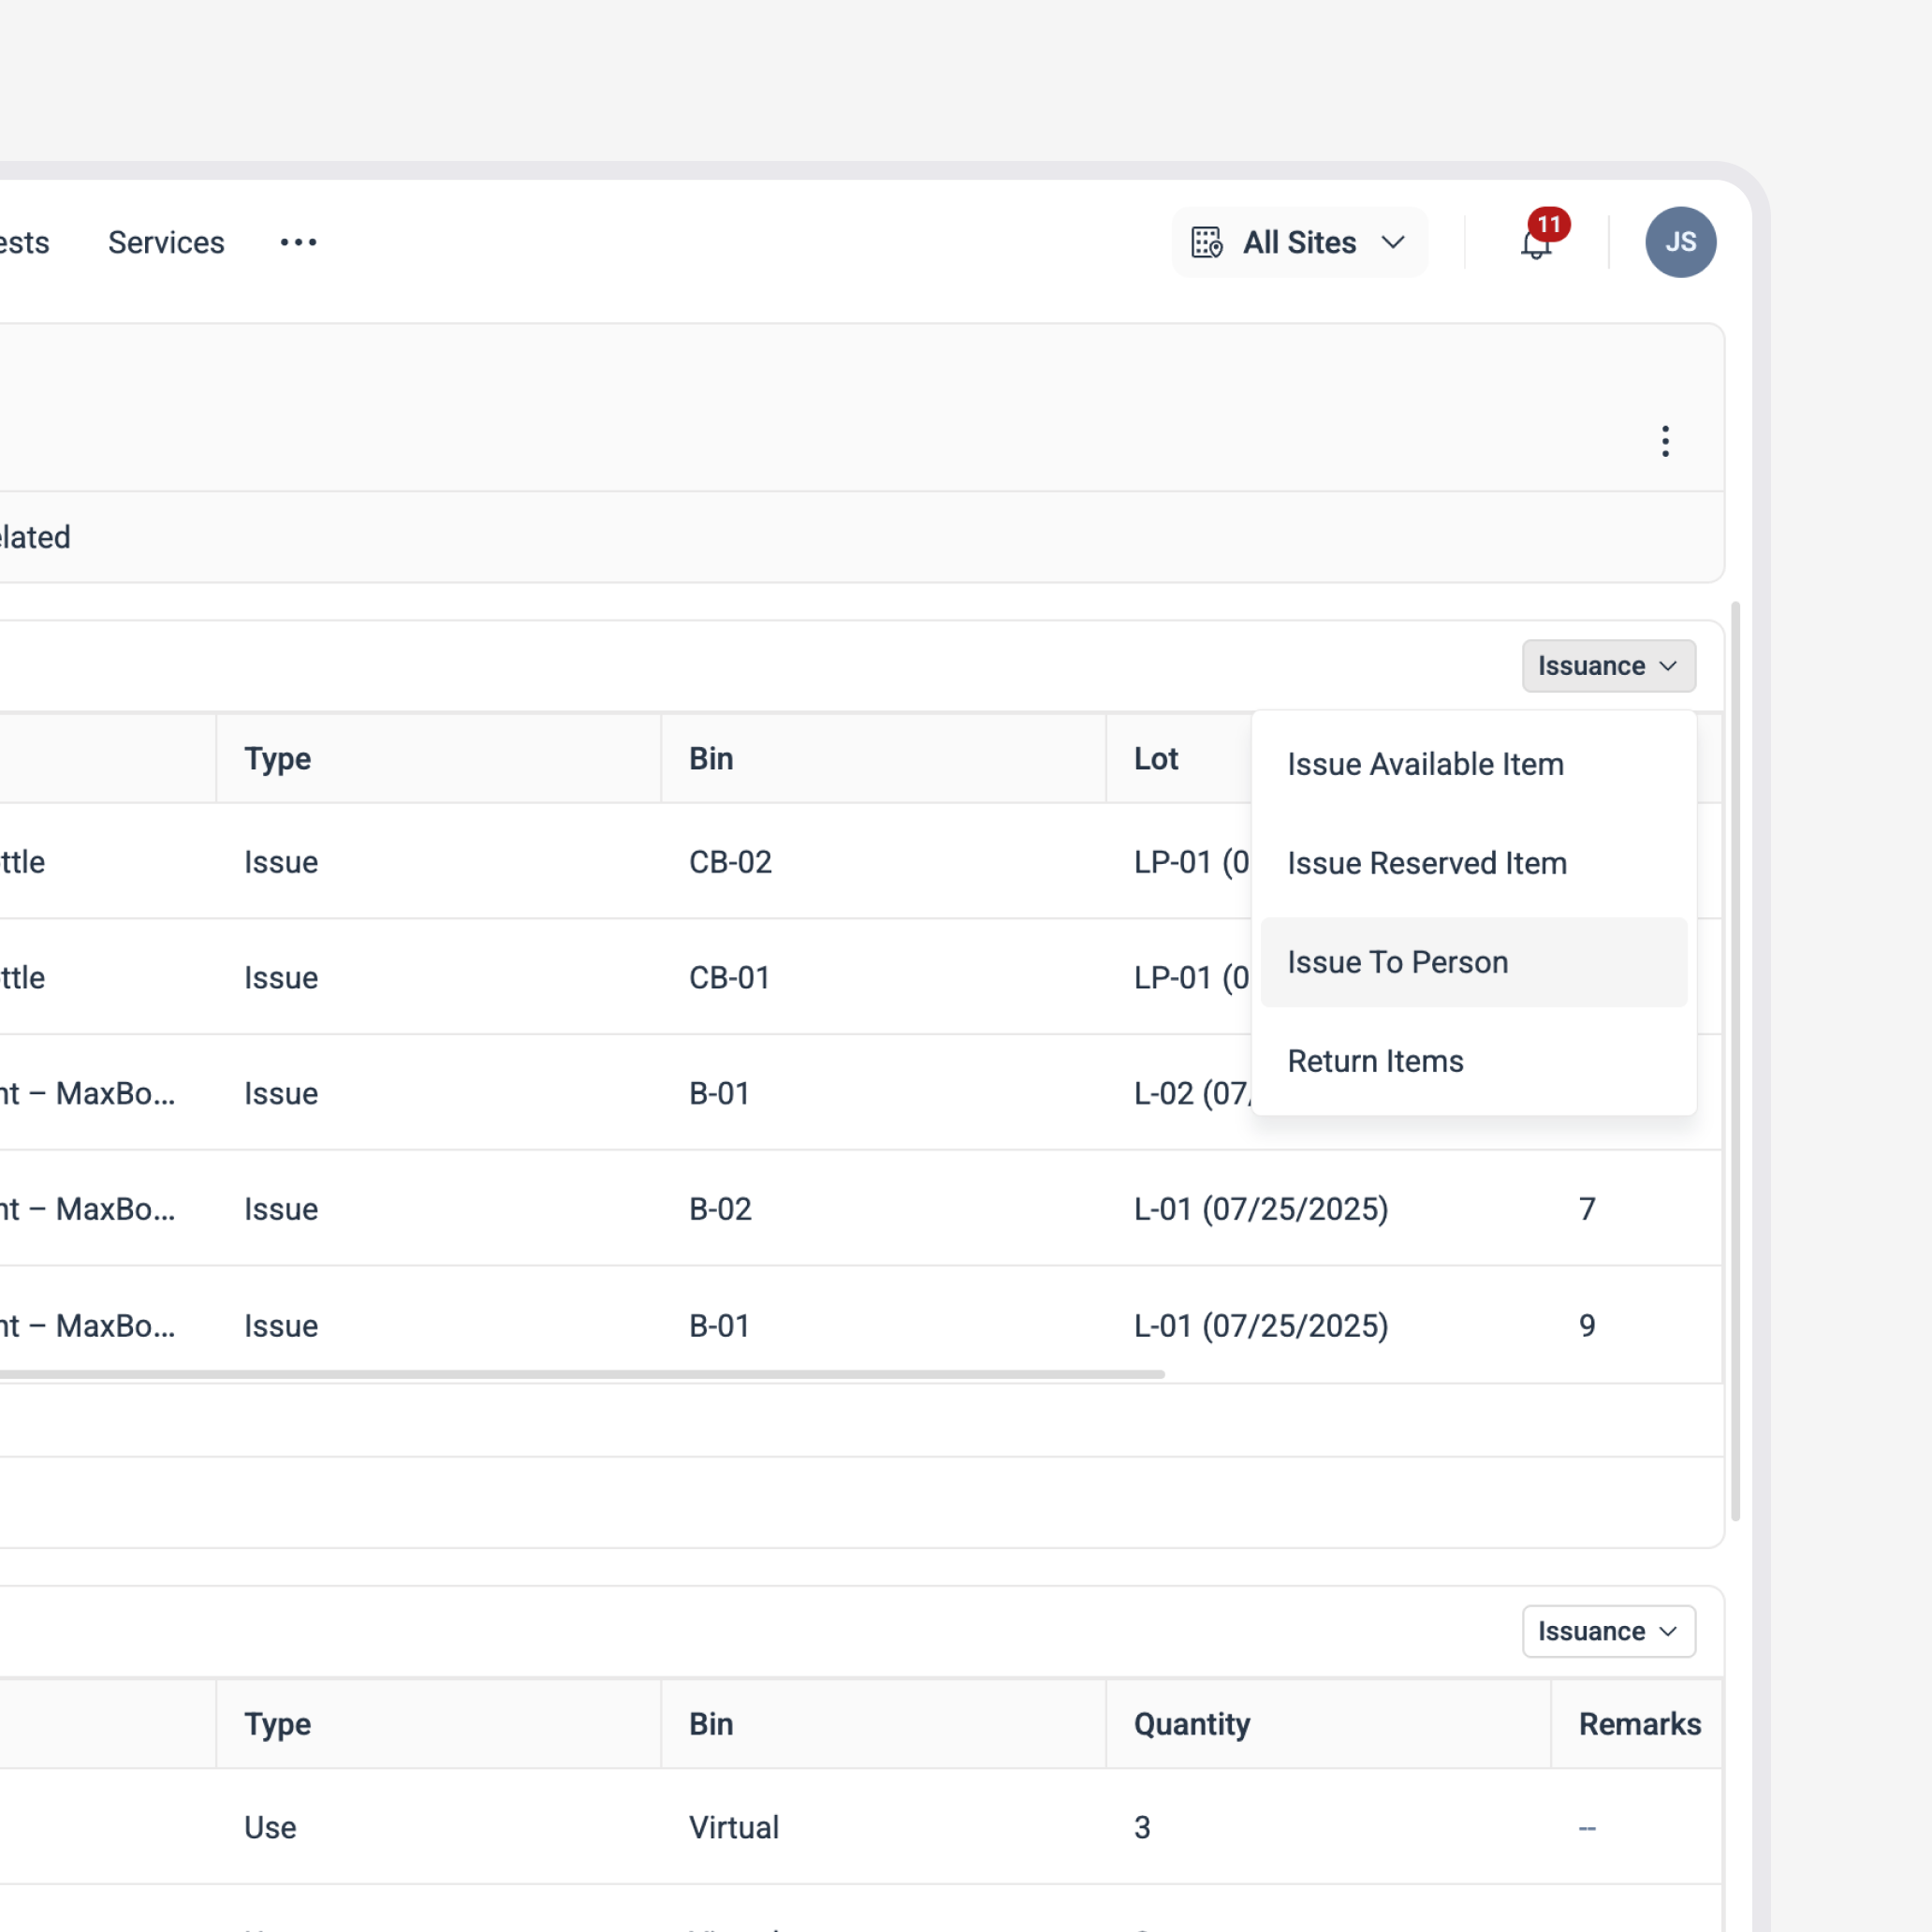Click the vertical three-dot options icon
This screenshot has height=1932, width=1932.
click(1665, 441)
